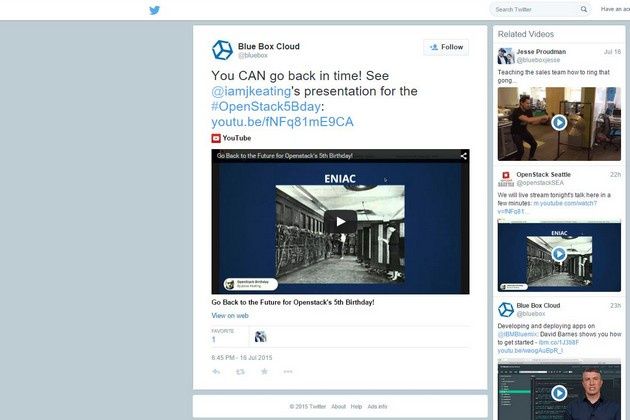
Task: Click the Related Videos heading
Action: pyautogui.click(x=526, y=34)
